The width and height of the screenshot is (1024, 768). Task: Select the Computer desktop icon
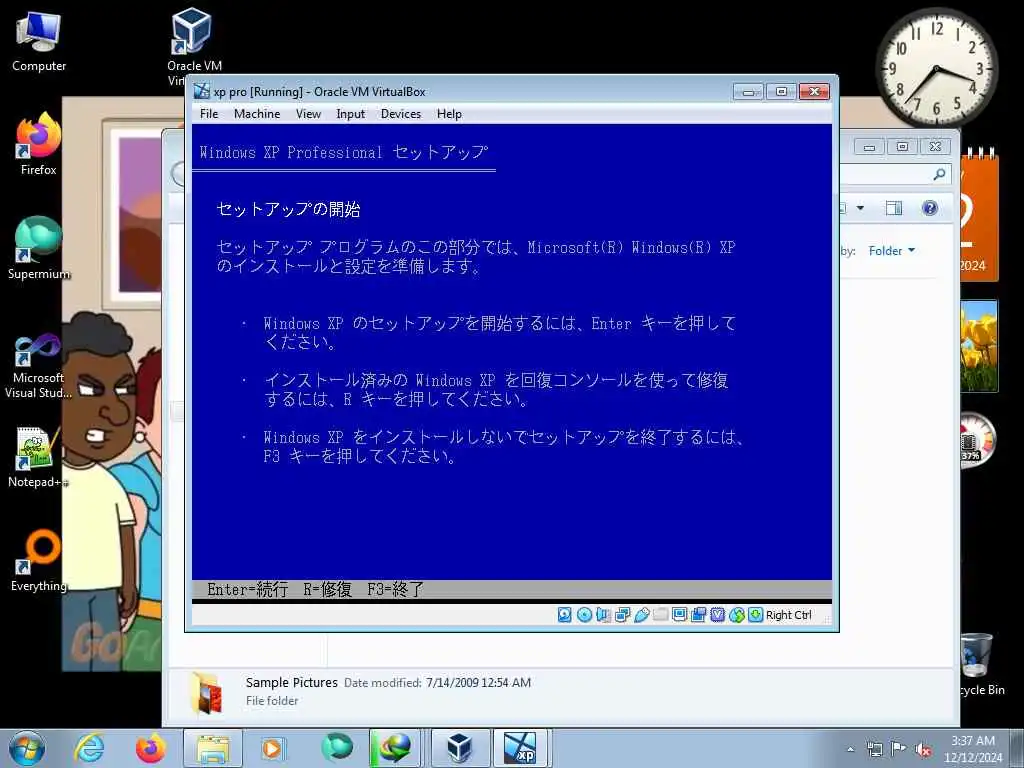39,41
